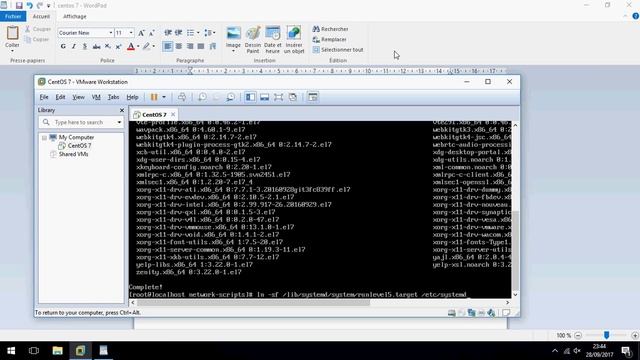Center the paragraph text
This screenshot has height=360, width=640.
tap(179, 47)
